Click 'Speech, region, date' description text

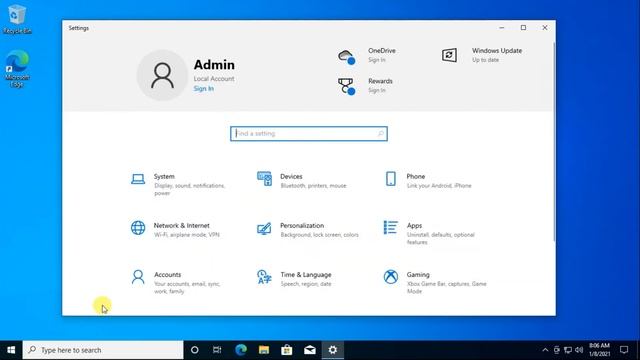point(306,284)
